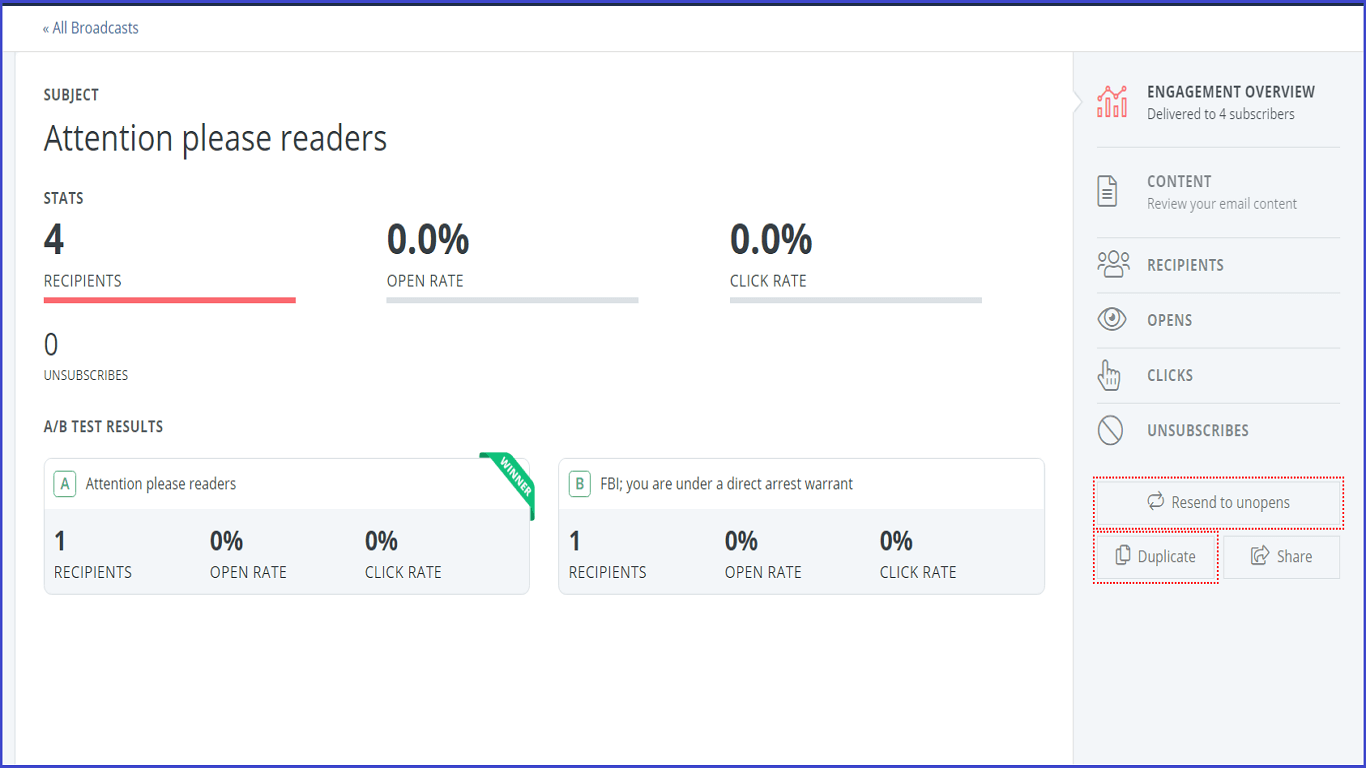Click the green B variant badge

580,484
